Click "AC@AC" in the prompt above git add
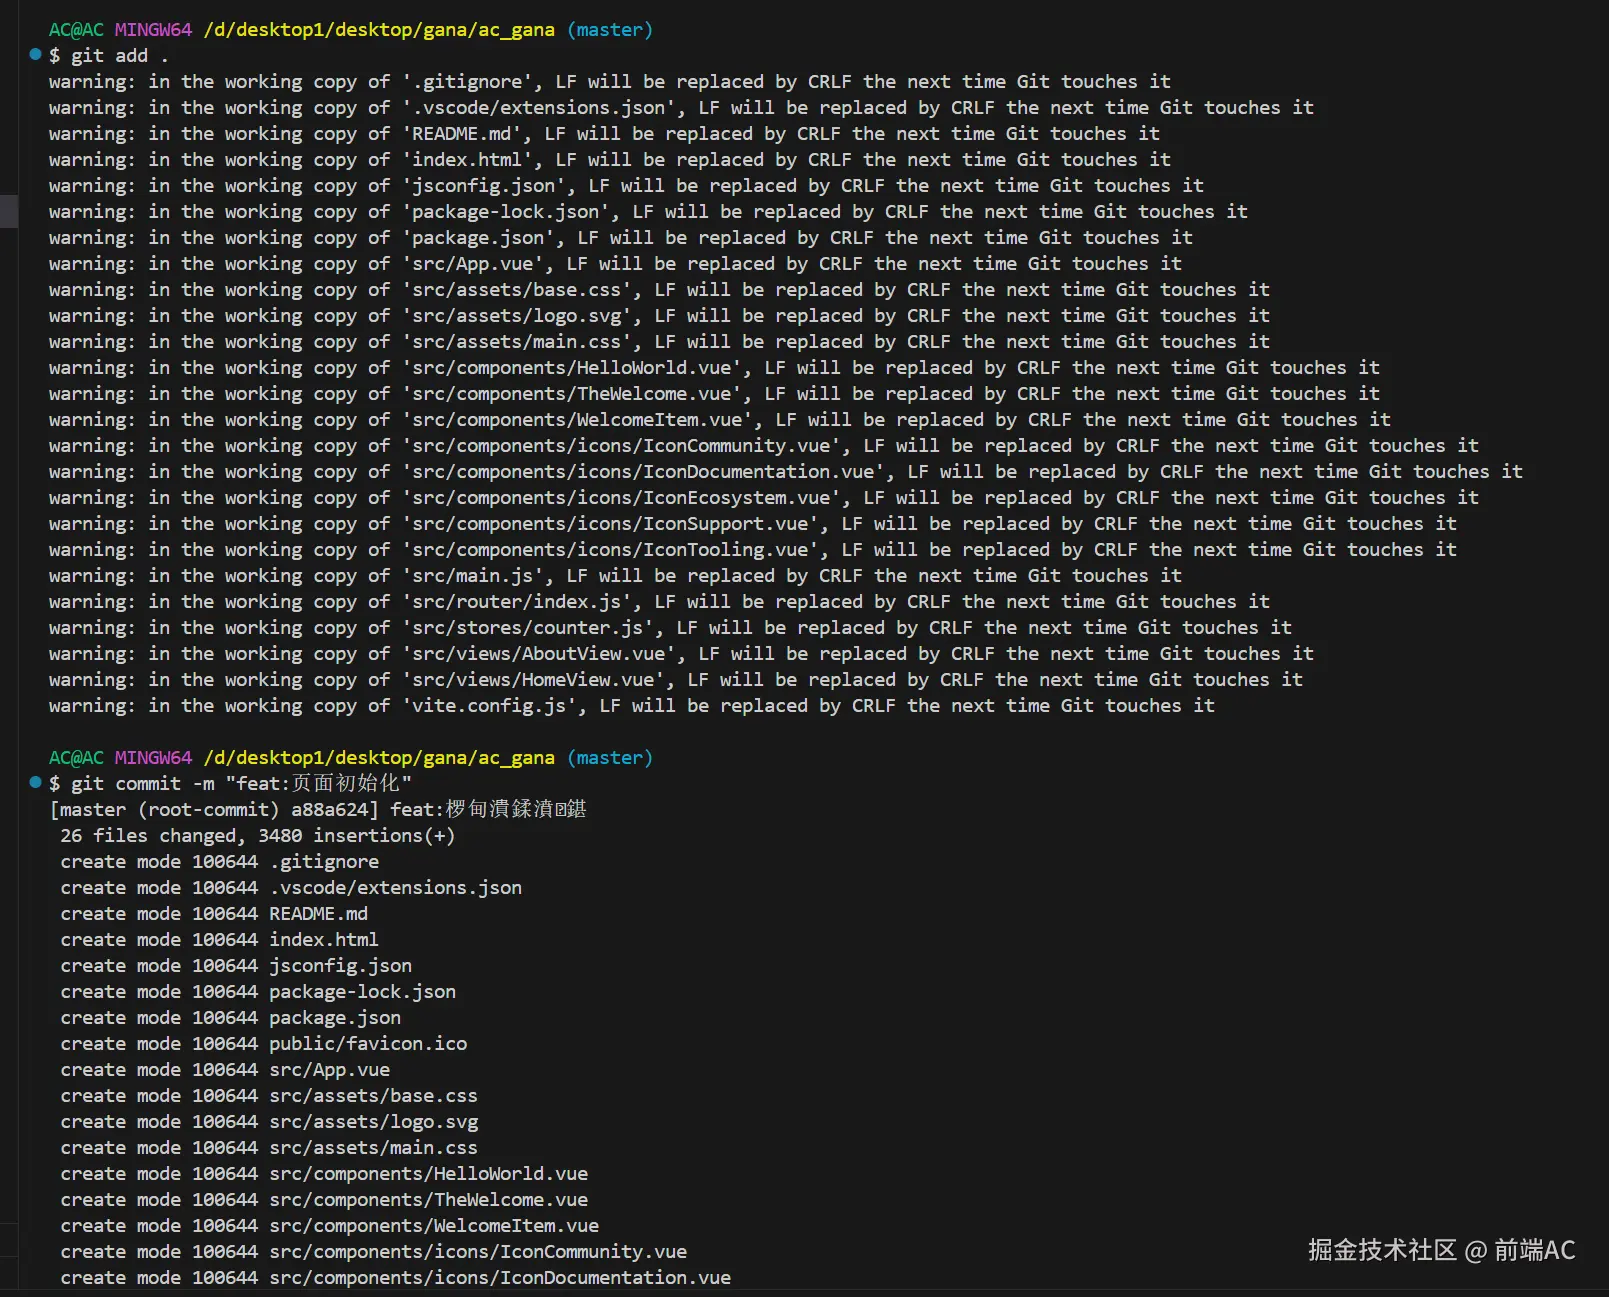 pos(76,30)
